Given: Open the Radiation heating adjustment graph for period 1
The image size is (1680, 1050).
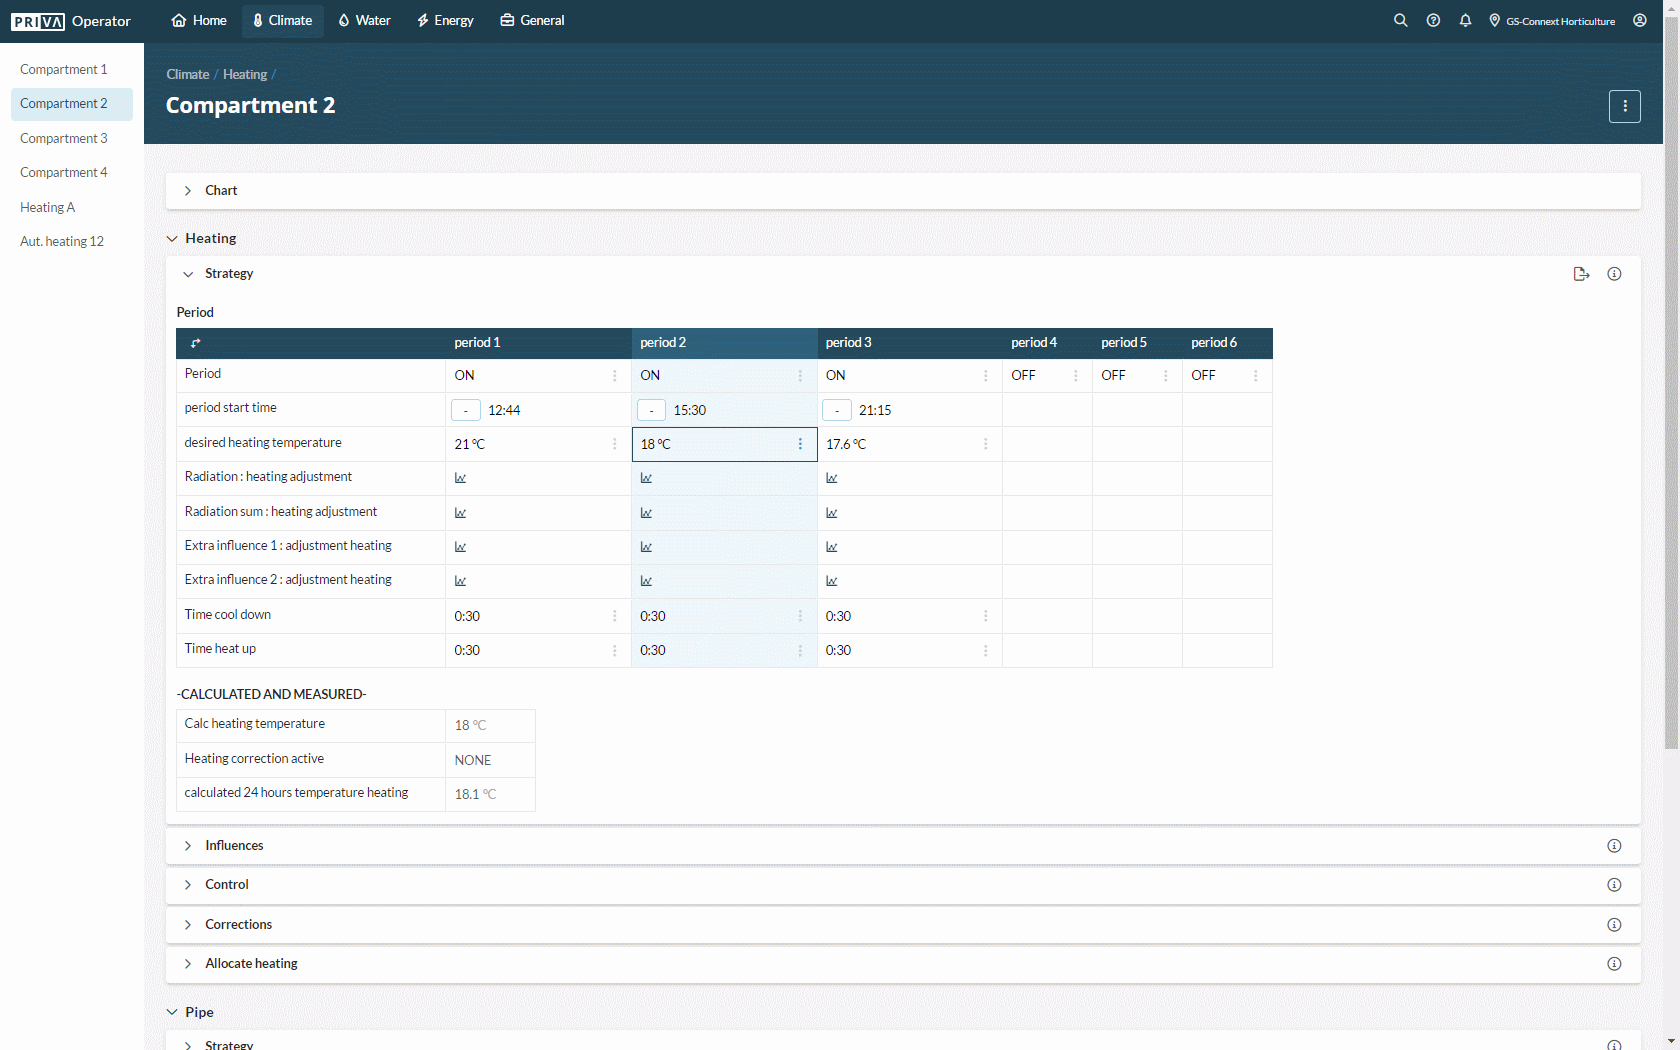Looking at the screenshot, I should pyautogui.click(x=460, y=477).
